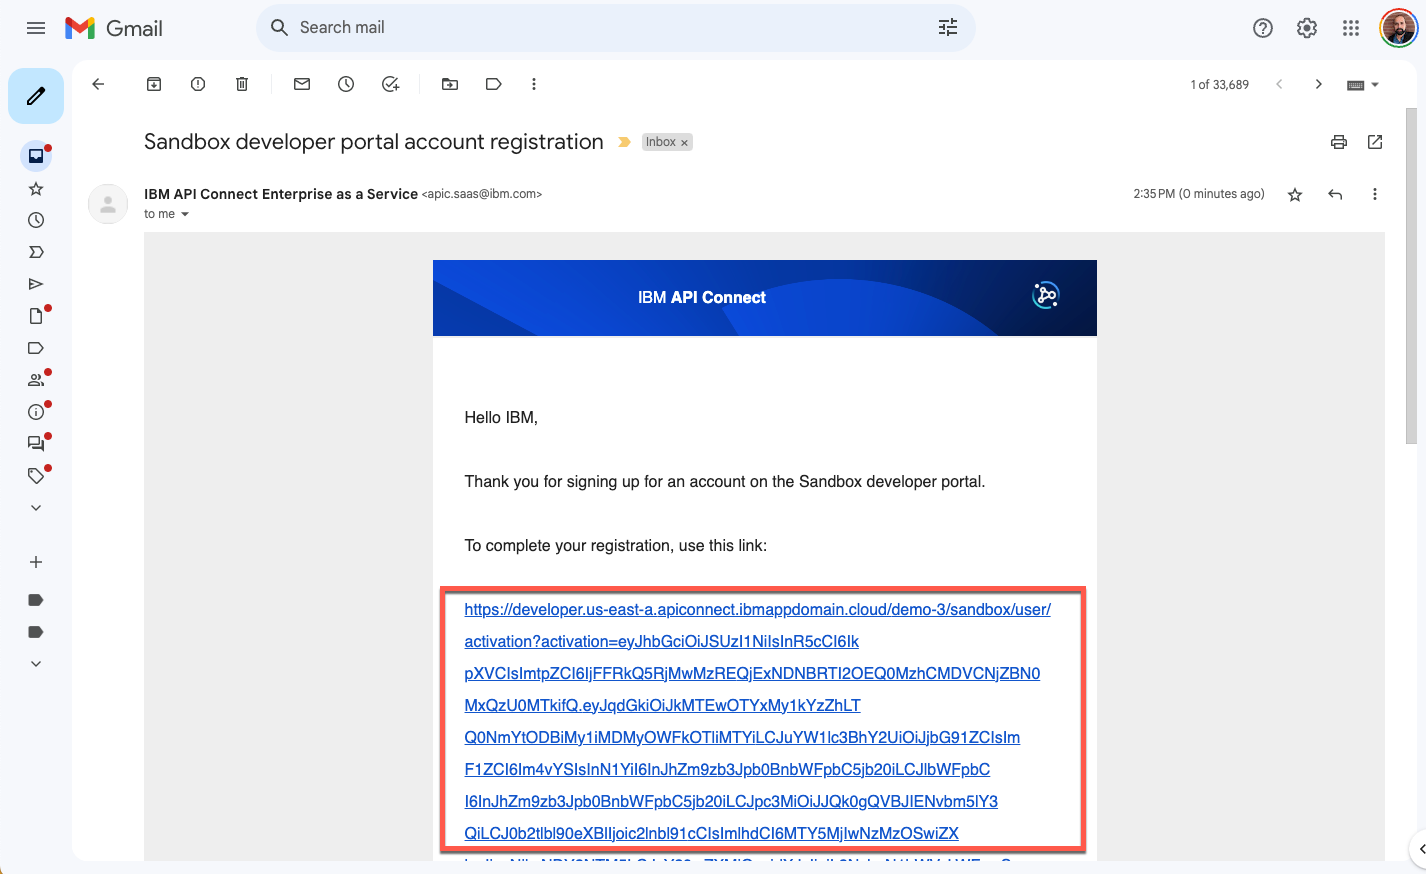Screen dimensions: 1426x874
Task: Remove the Inbox label from email
Action: (x=685, y=143)
